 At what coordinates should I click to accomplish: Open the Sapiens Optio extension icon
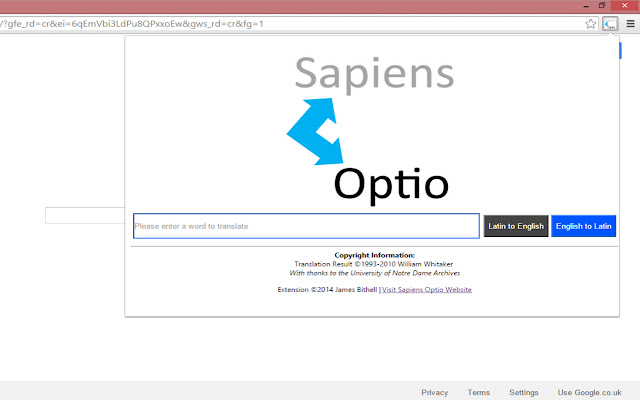pos(610,24)
